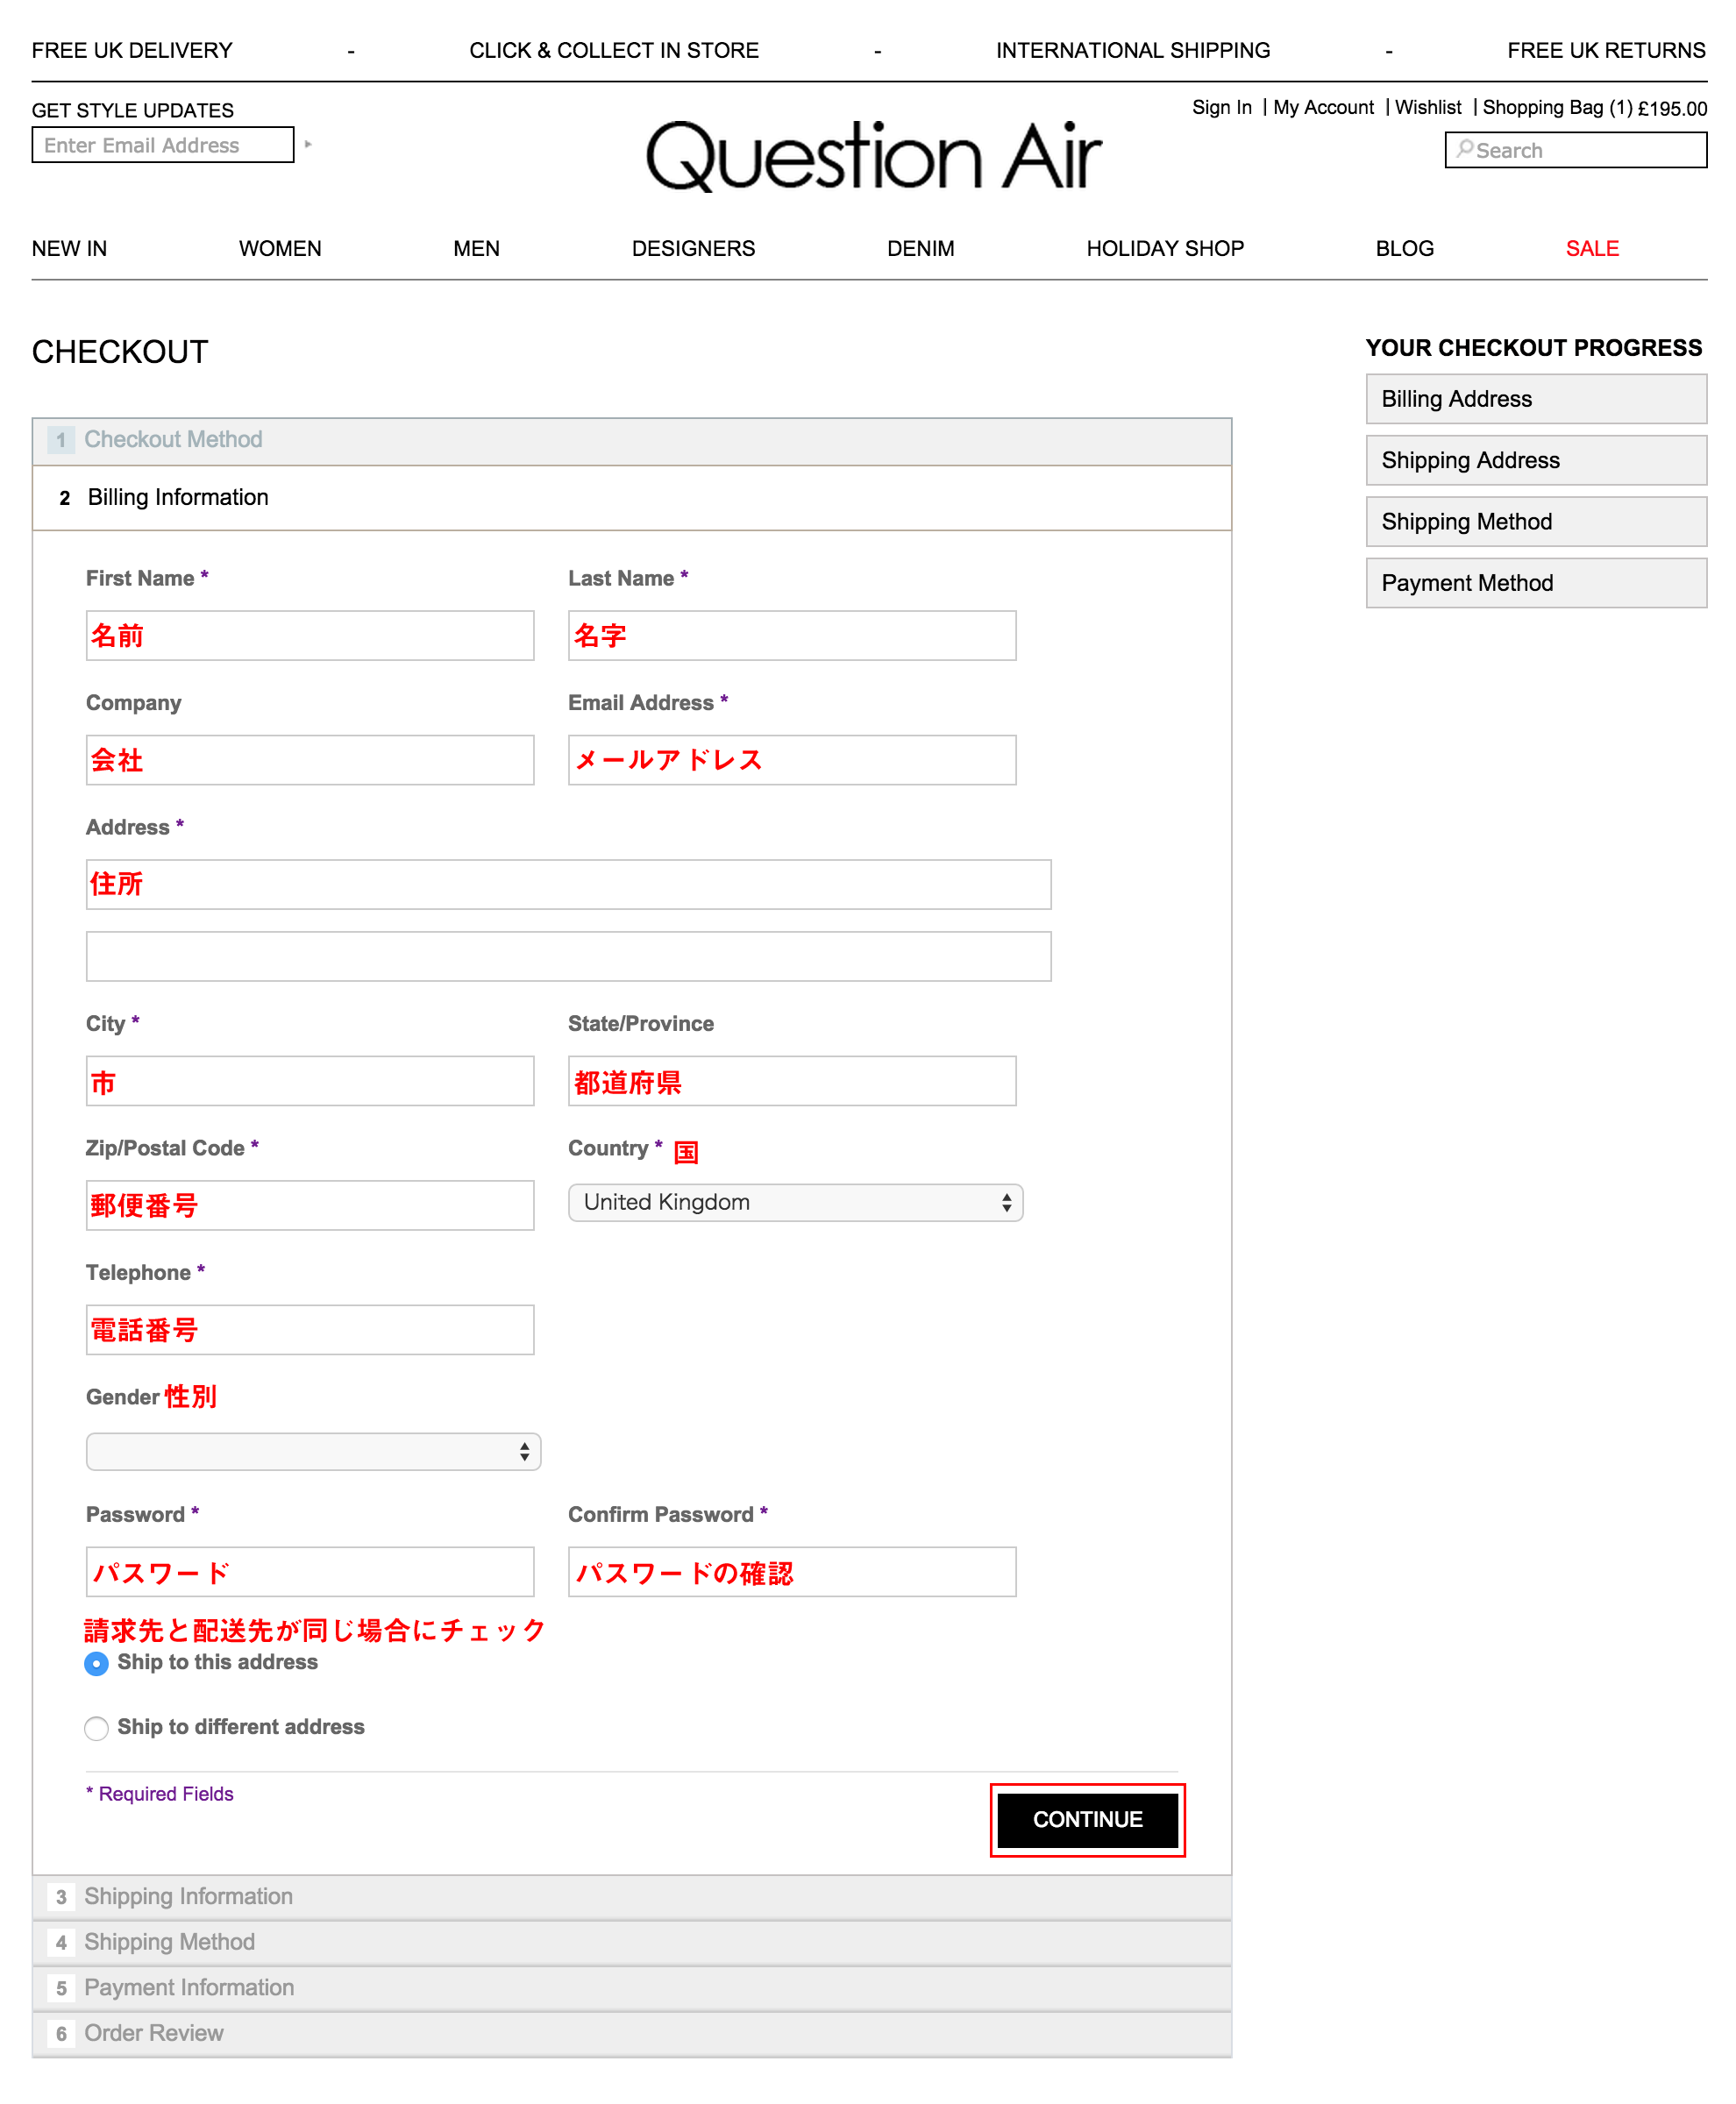
Task: Click the City field
Action: (x=310, y=1081)
